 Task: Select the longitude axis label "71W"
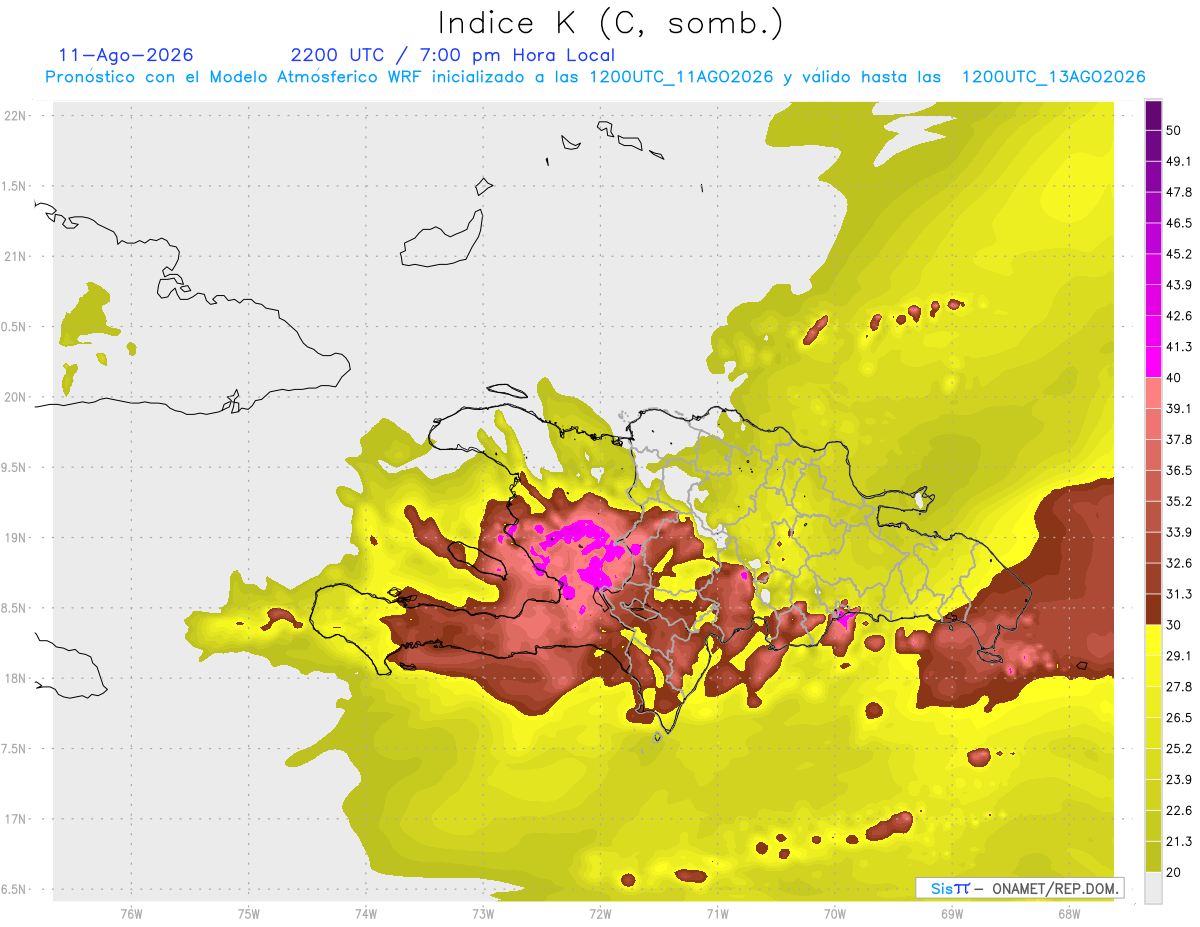coord(717,913)
